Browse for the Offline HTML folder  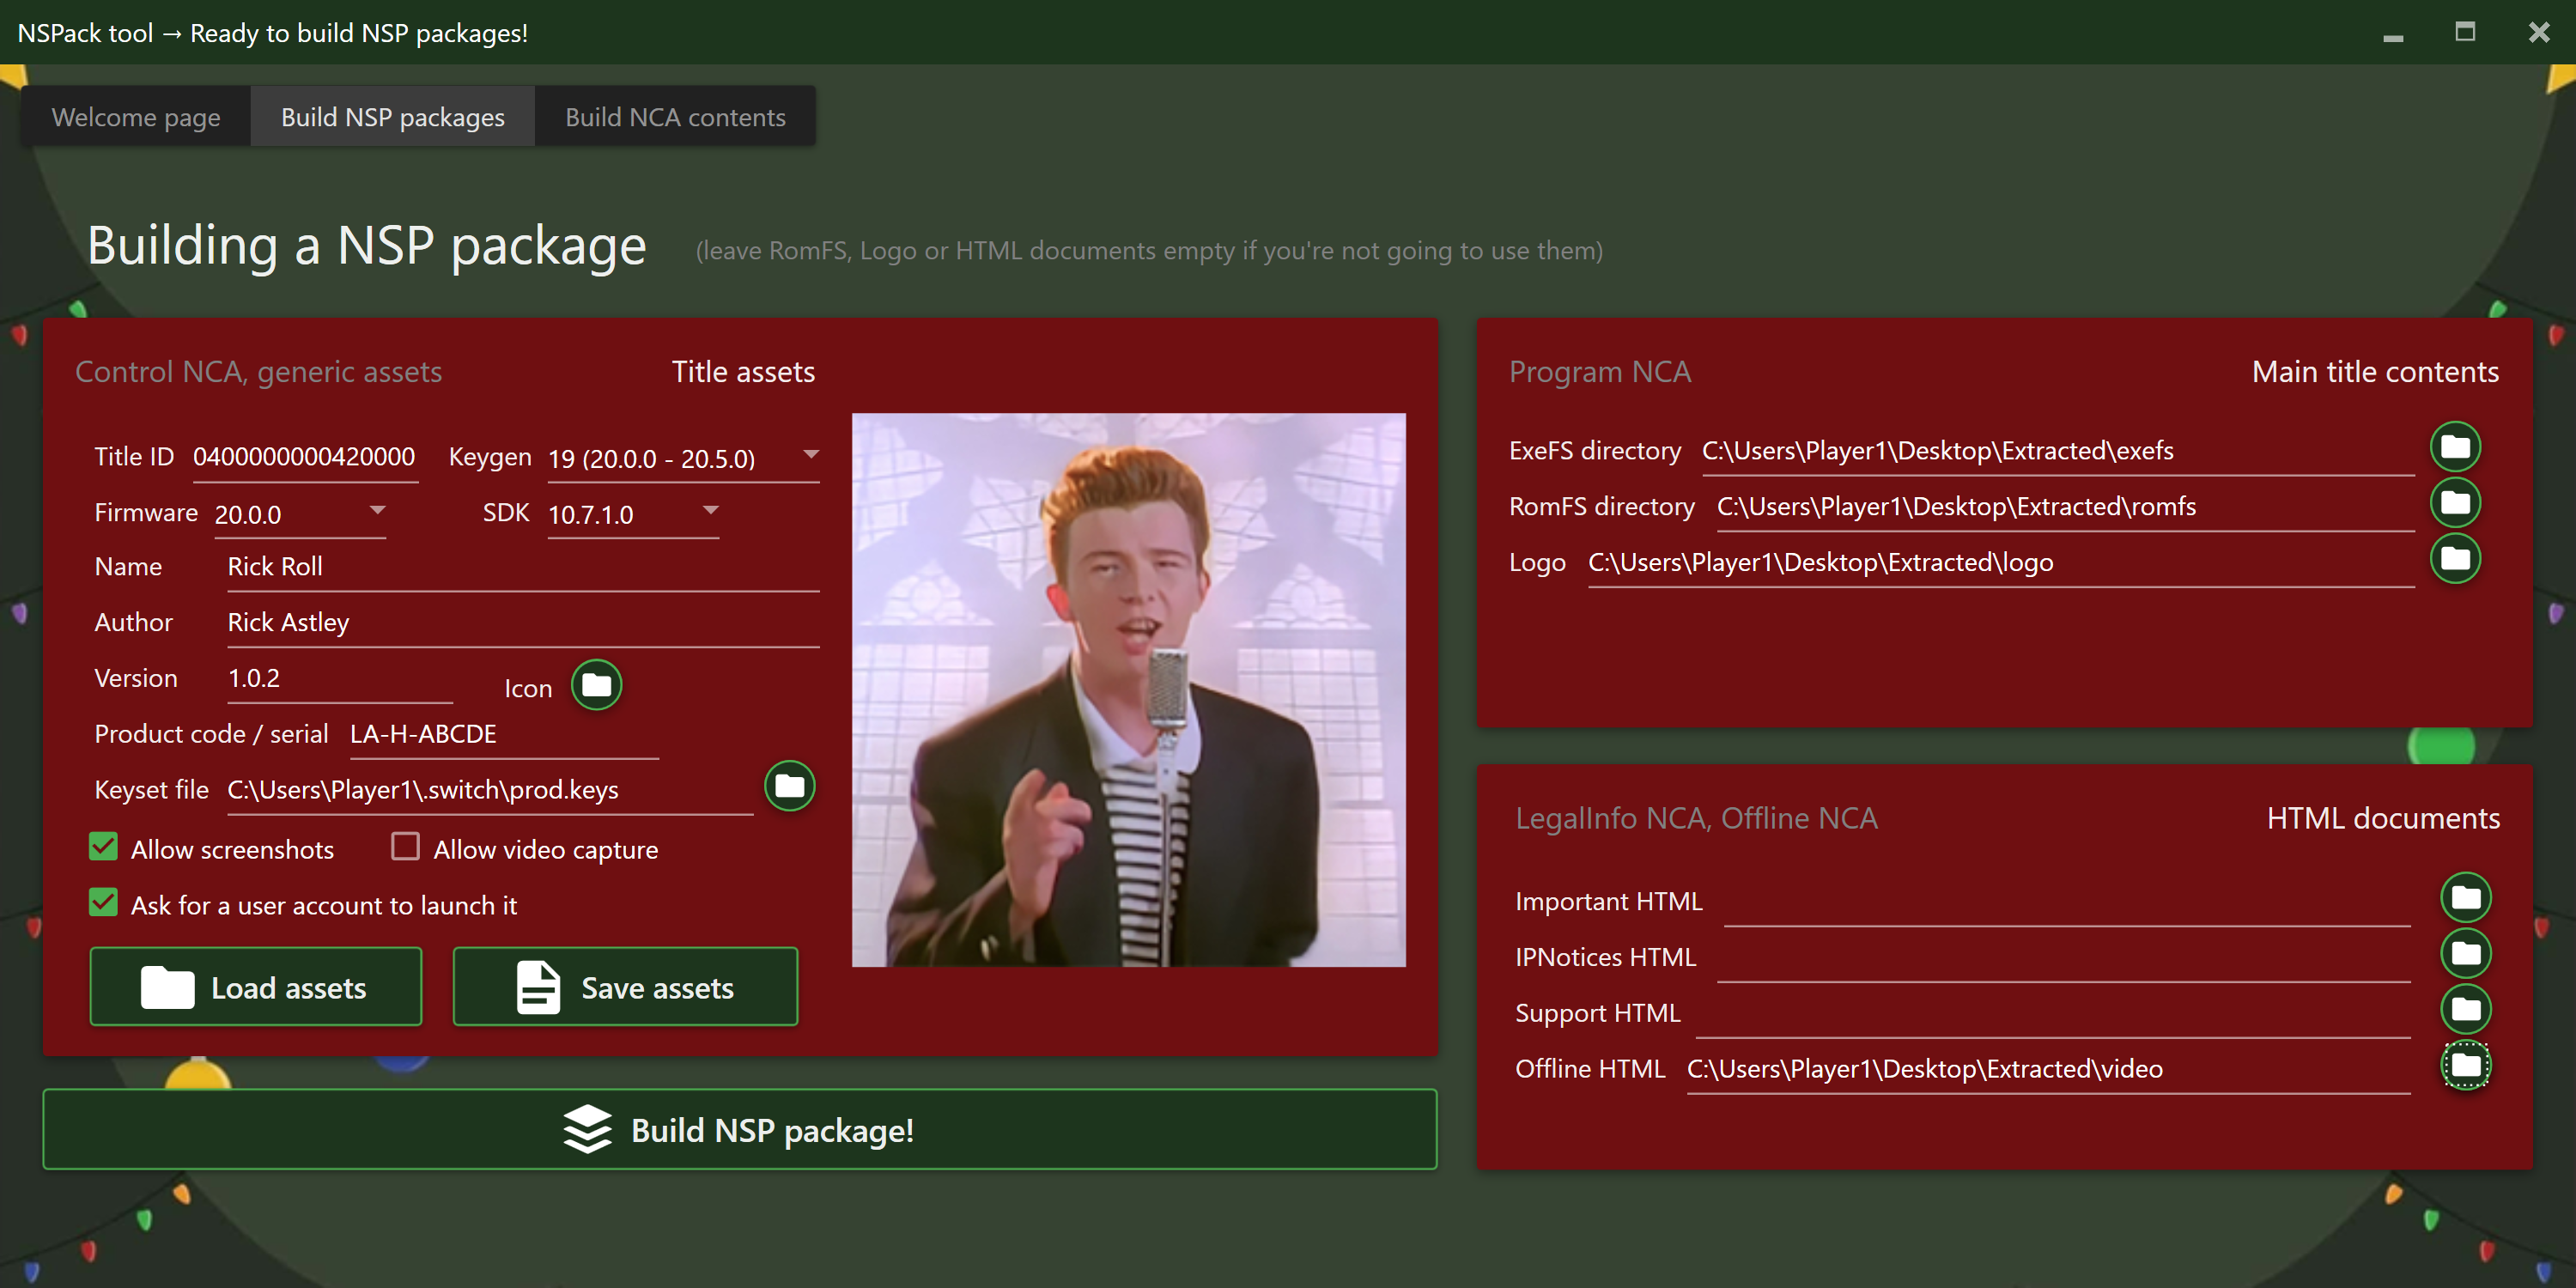point(2465,1066)
